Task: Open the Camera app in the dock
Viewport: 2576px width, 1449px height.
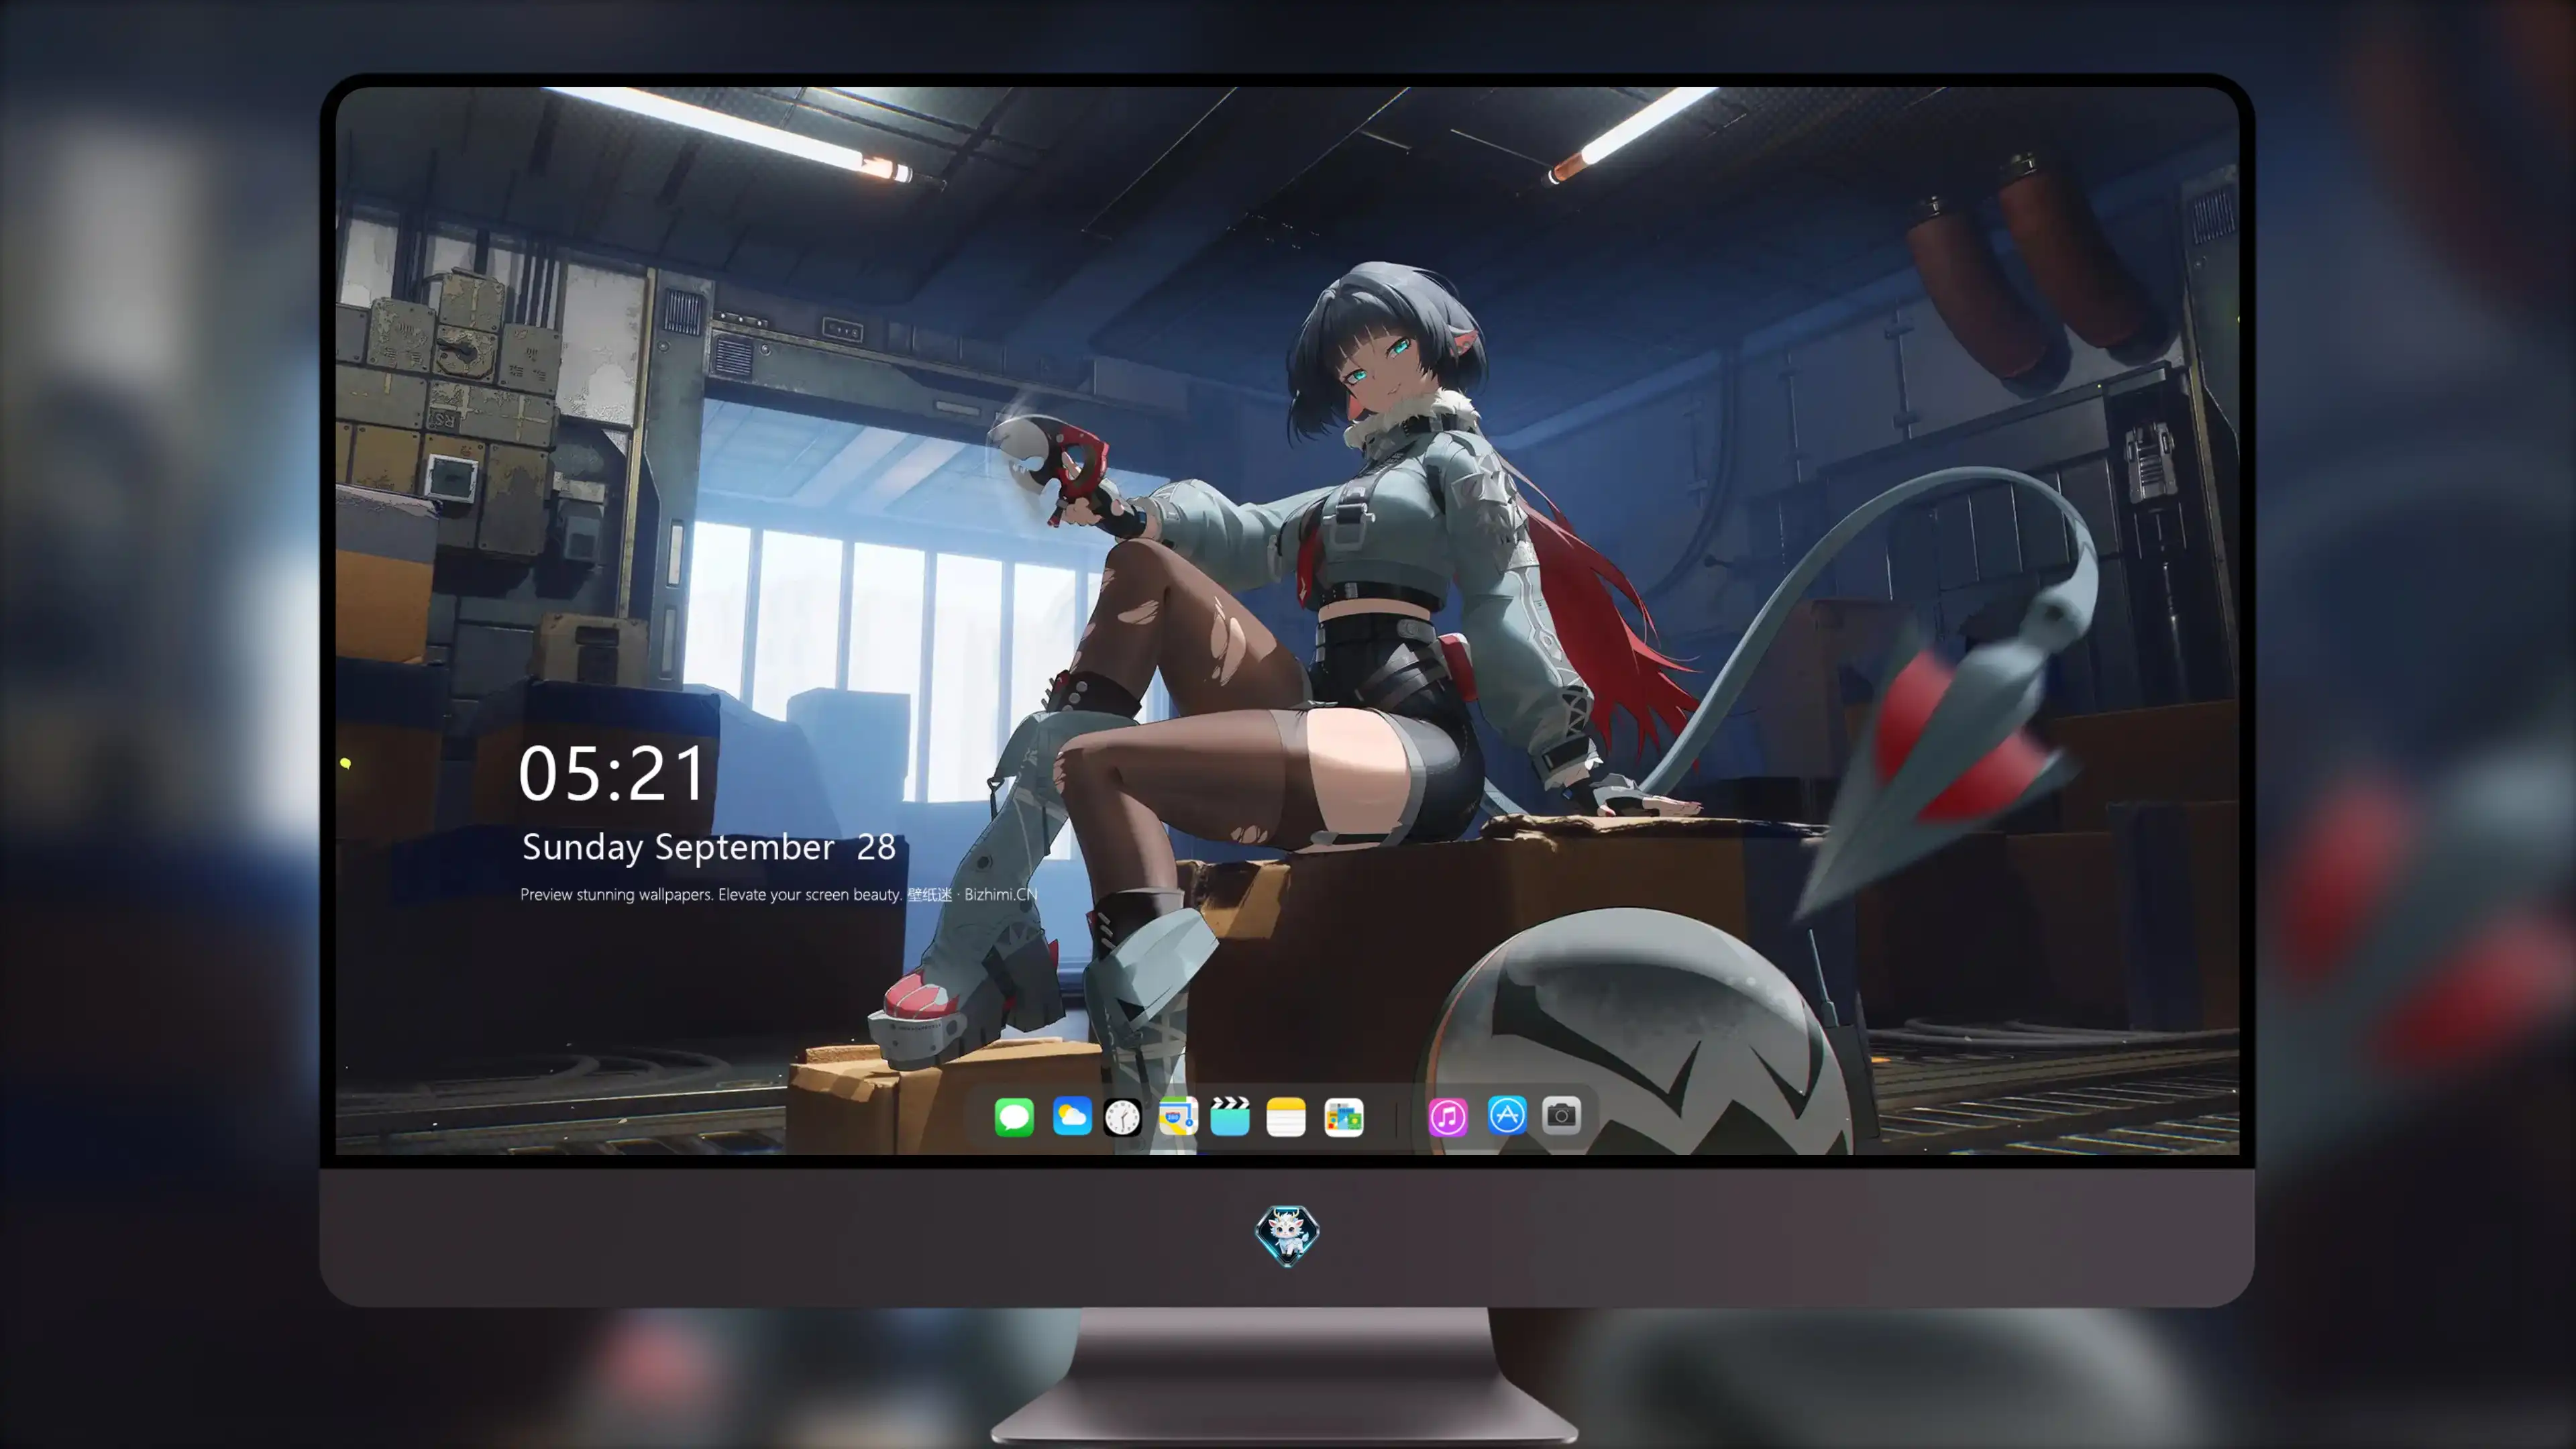Action: point(1561,1115)
